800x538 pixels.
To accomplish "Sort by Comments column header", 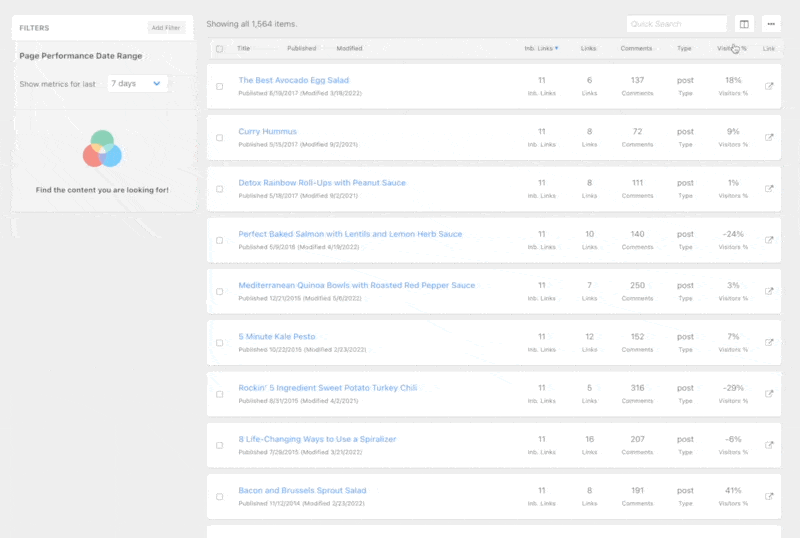I will (x=636, y=48).
